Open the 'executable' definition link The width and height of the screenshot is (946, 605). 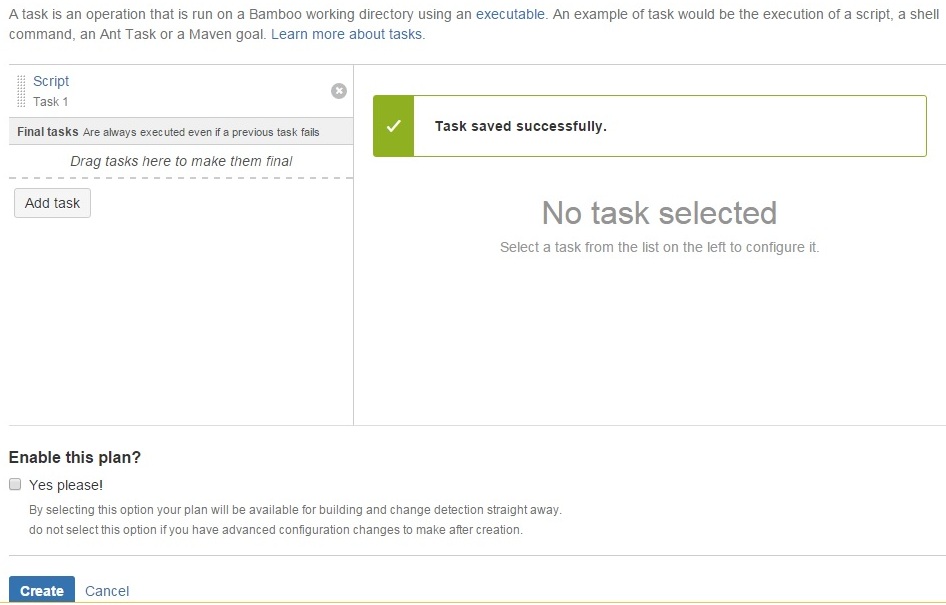tap(510, 14)
